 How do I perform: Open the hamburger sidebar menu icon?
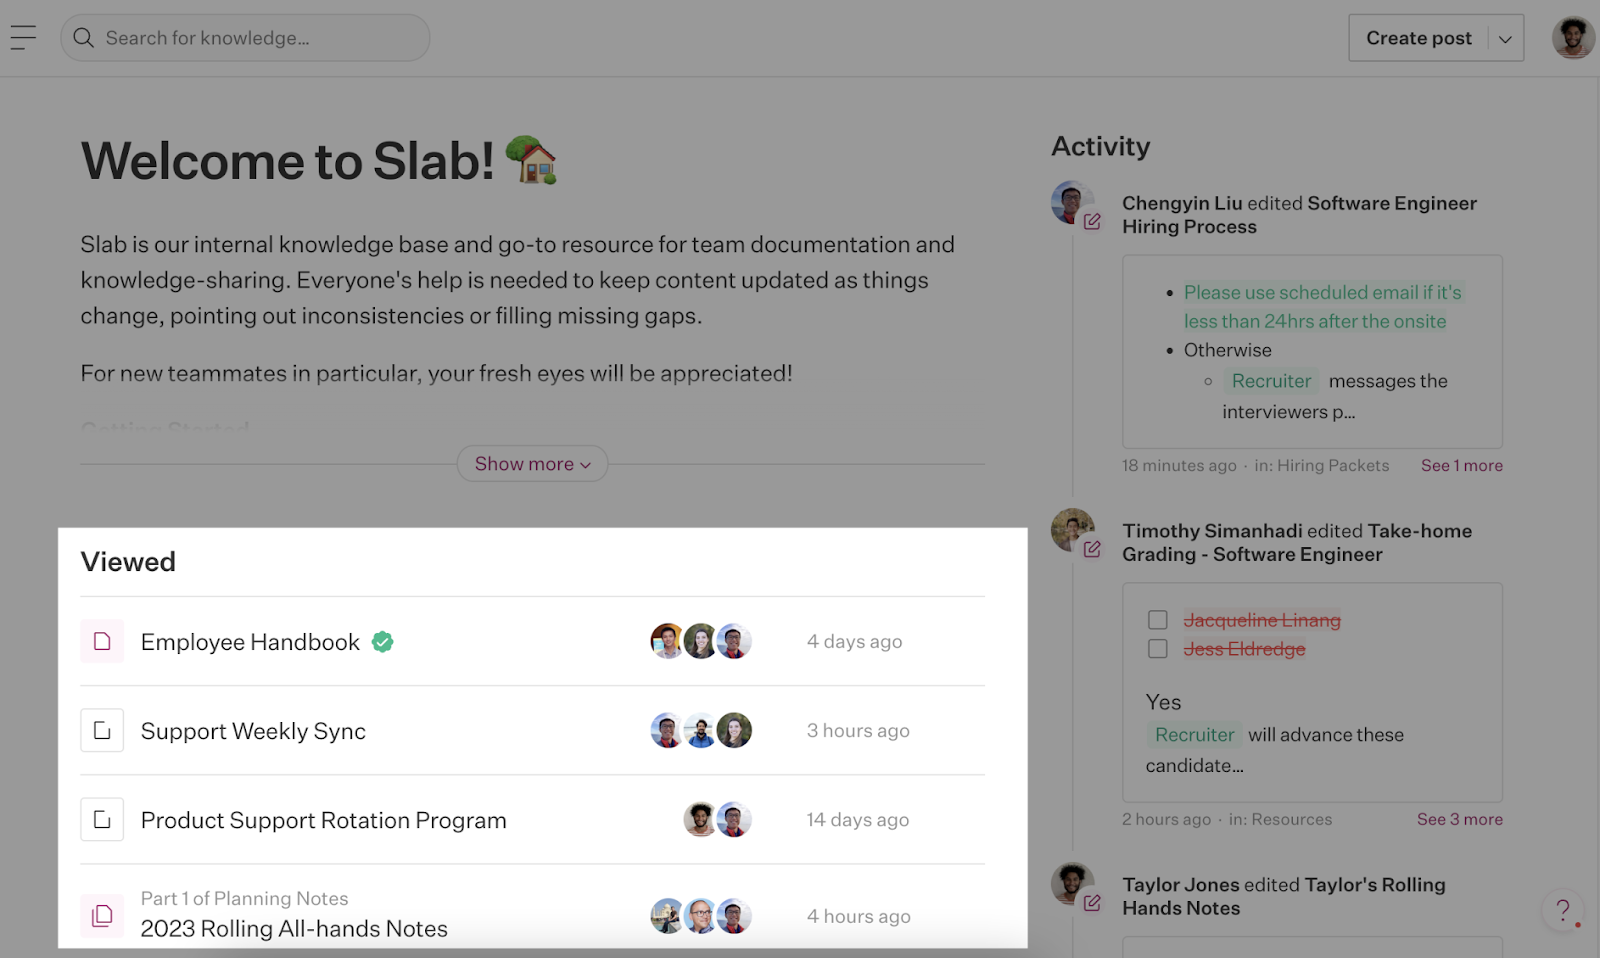point(23,38)
